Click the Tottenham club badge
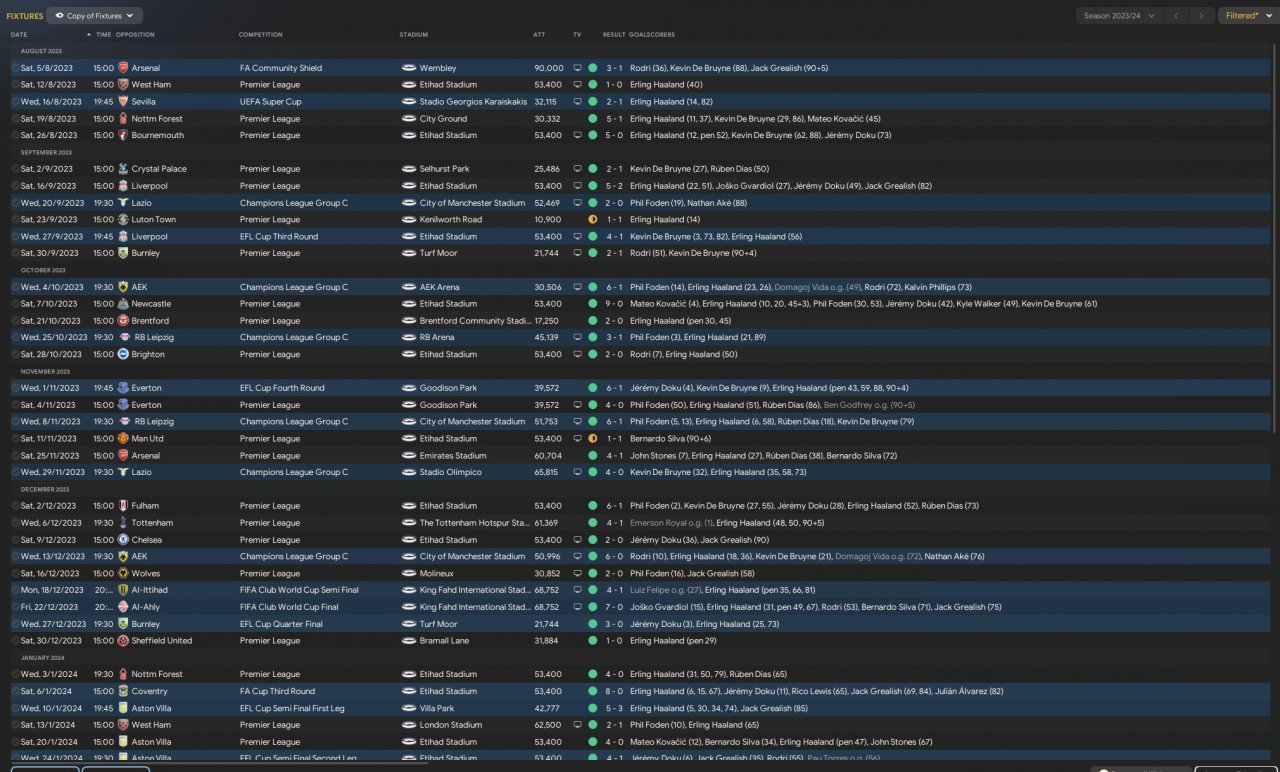This screenshot has width=1280, height=772. coord(123,523)
